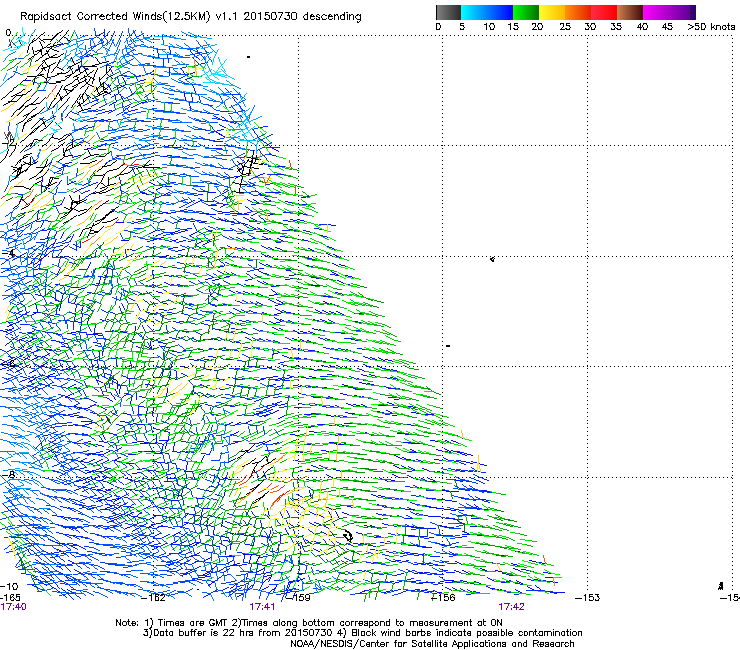Click the date '20150730 descending' in the title
740x650 pixels.
pyautogui.click(x=302, y=16)
